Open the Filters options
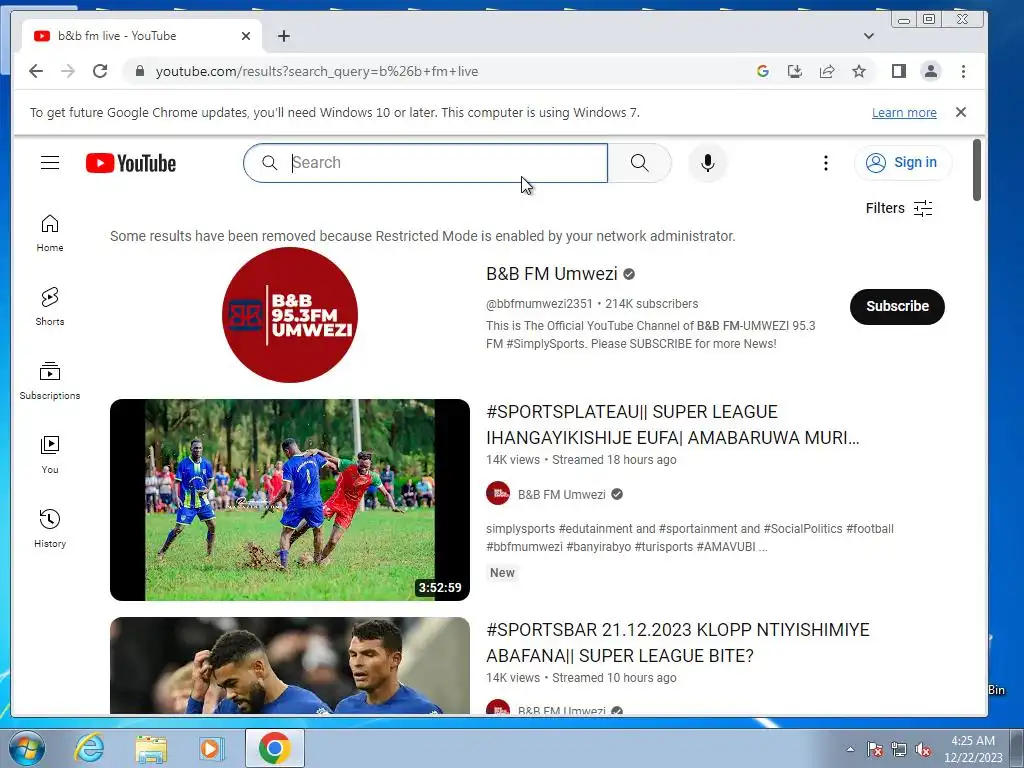The height and width of the screenshot is (768, 1024). [899, 208]
